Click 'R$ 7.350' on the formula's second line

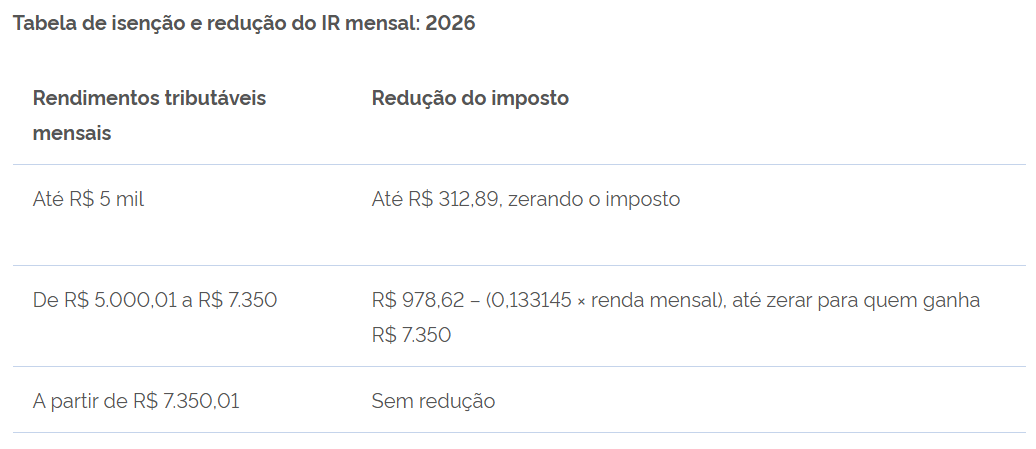click(x=411, y=334)
